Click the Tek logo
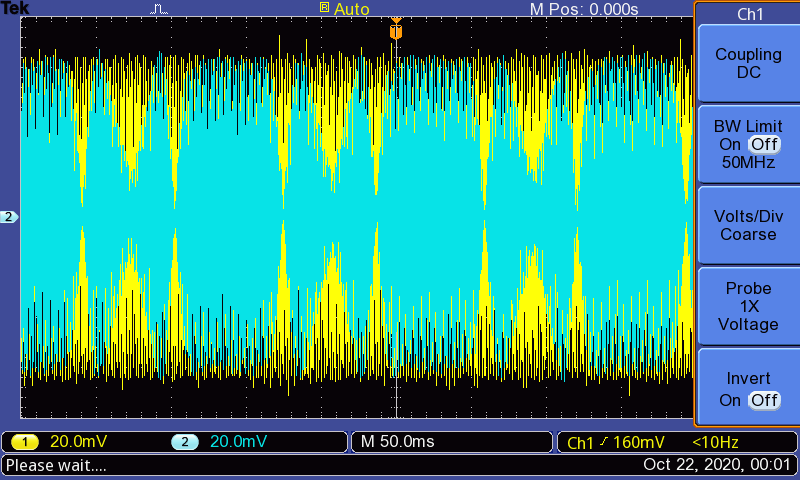The height and width of the screenshot is (480, 800). 15,8
